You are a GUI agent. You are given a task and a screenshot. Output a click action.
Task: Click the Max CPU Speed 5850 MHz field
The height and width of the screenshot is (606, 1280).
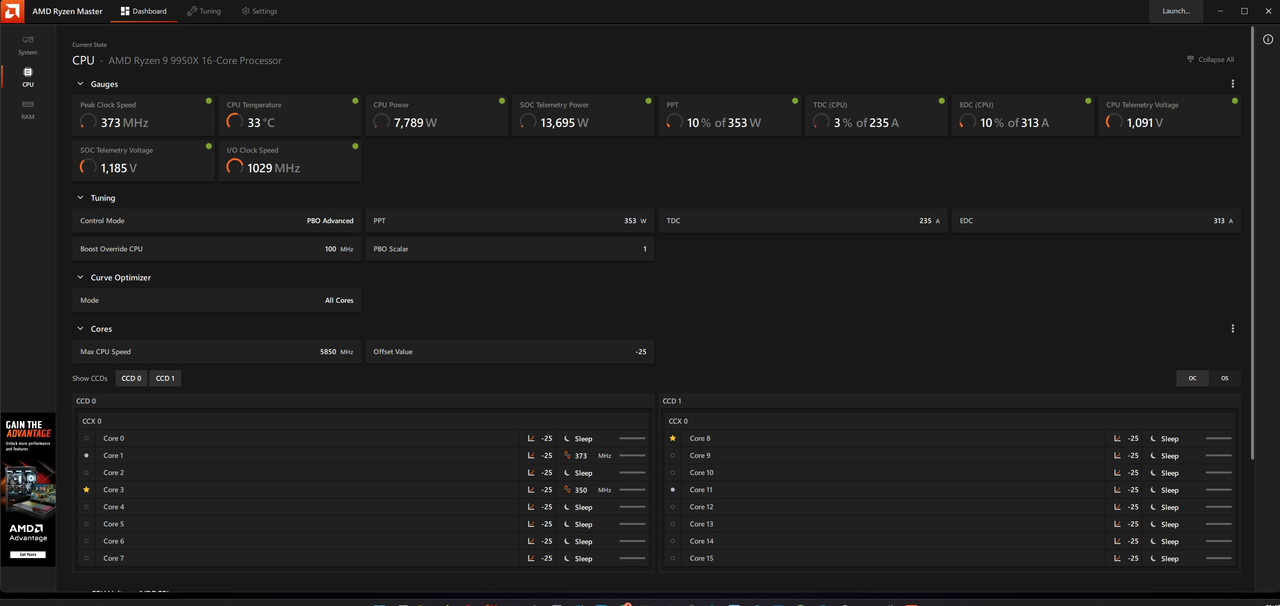[217, 352]
